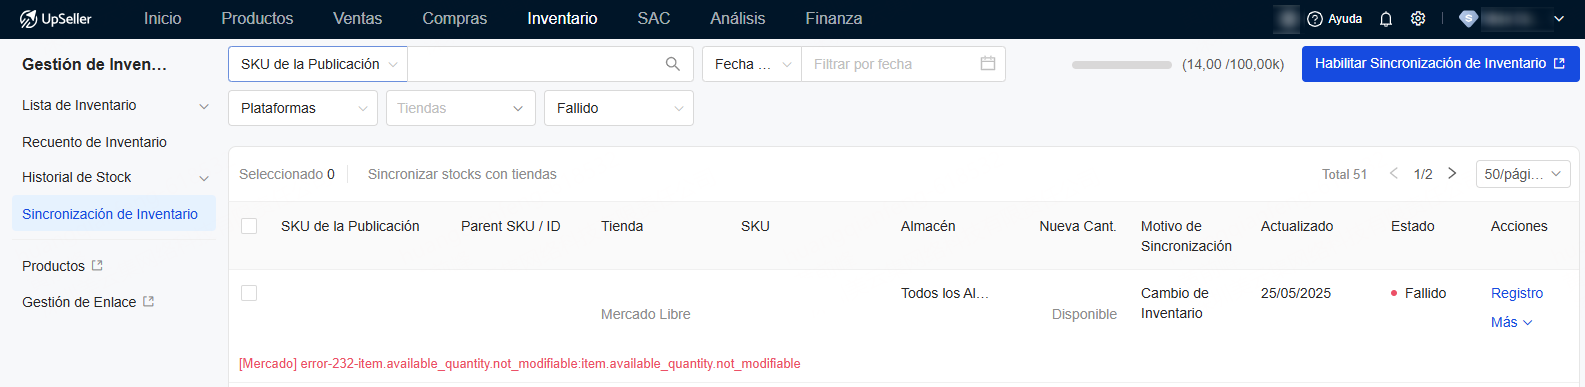Viewport: 1585px width, 387px height.
Task: Tick the select-all header checkbox
Action: (249, 226)
